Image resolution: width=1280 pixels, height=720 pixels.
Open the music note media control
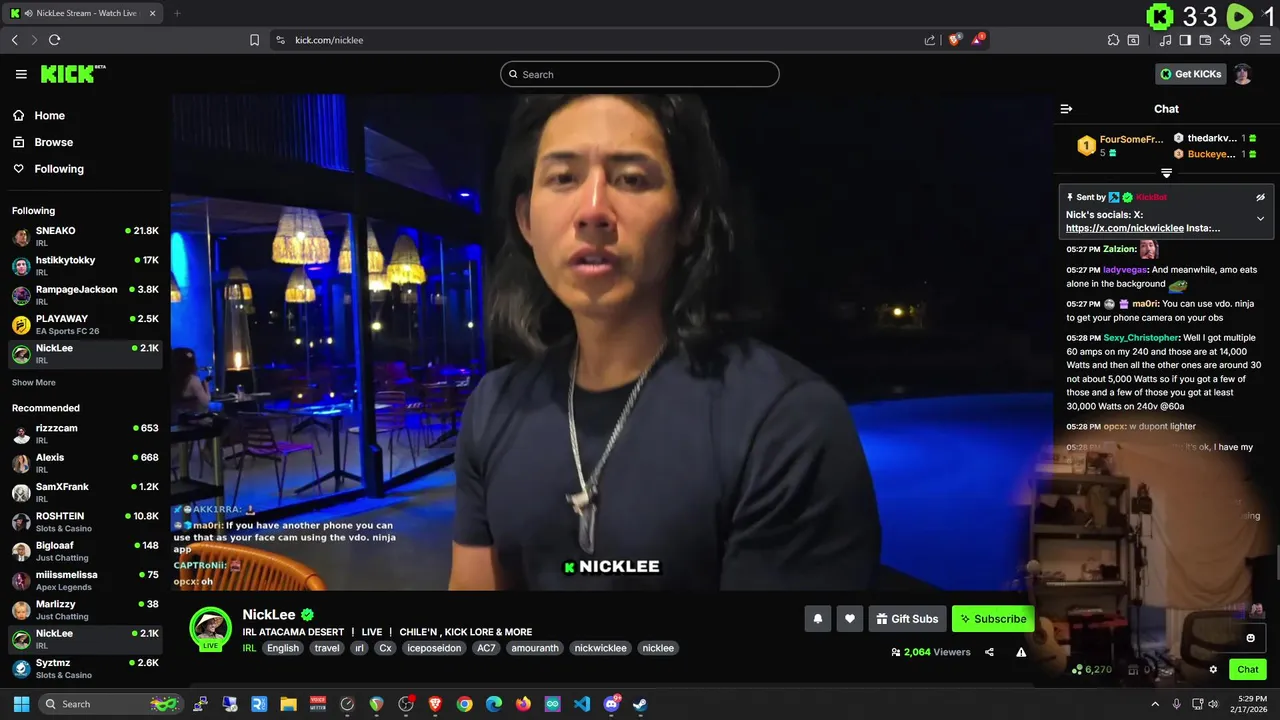1165,40
